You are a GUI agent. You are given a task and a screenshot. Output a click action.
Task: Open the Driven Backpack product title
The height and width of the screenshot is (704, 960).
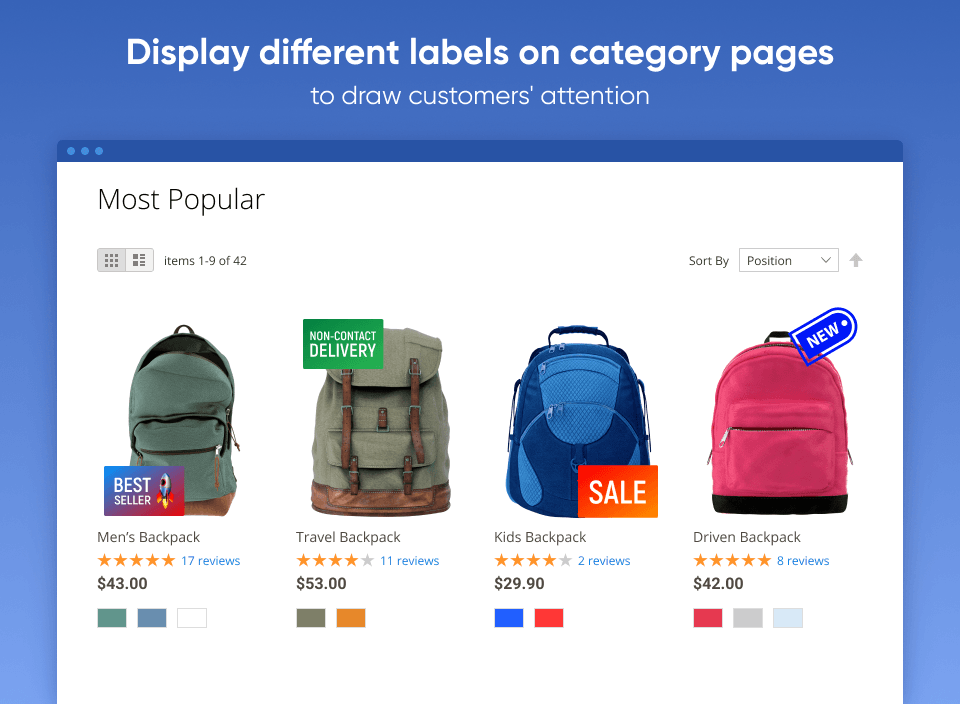(x=747, y=537)
